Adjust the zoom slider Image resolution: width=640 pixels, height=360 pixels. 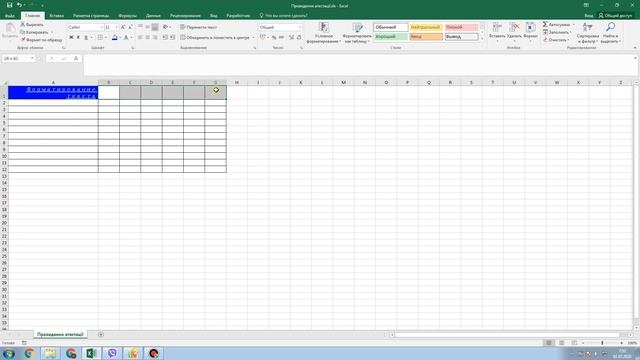pyautogui.click(x=602, y=343)
